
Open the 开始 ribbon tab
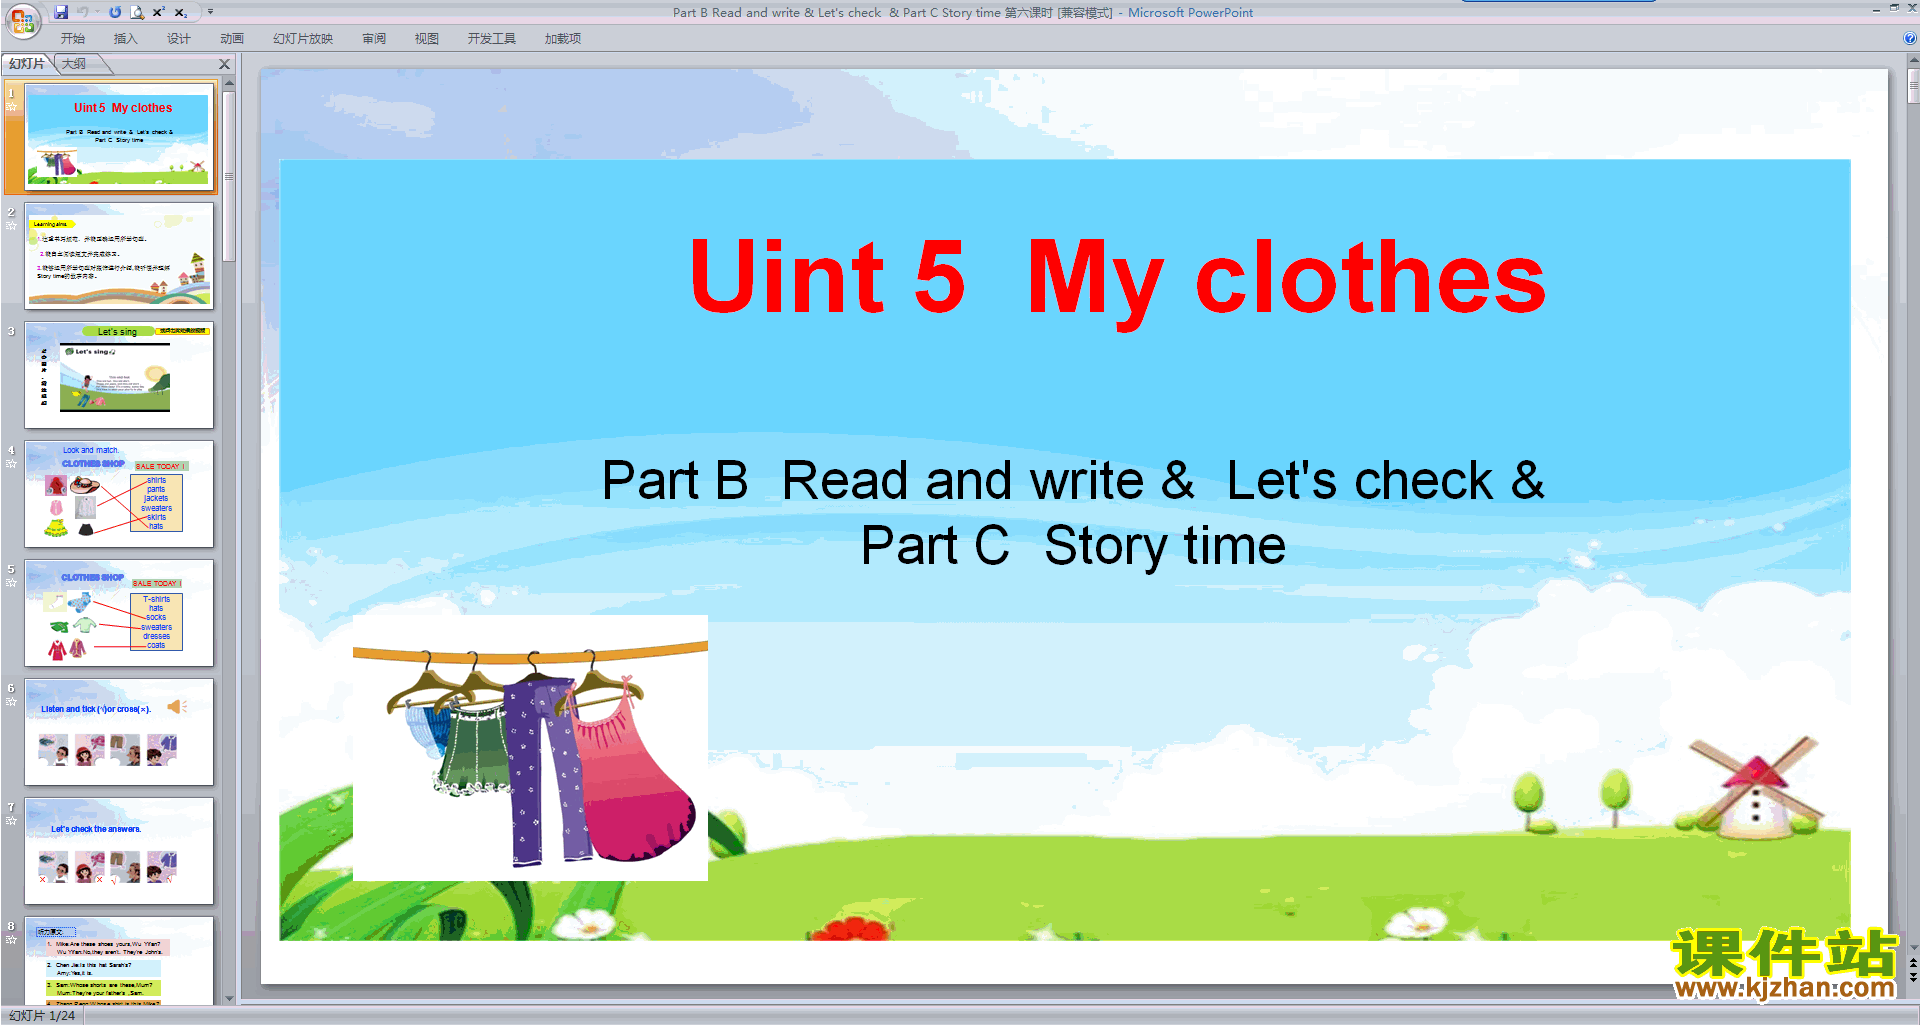coord(73,39)
